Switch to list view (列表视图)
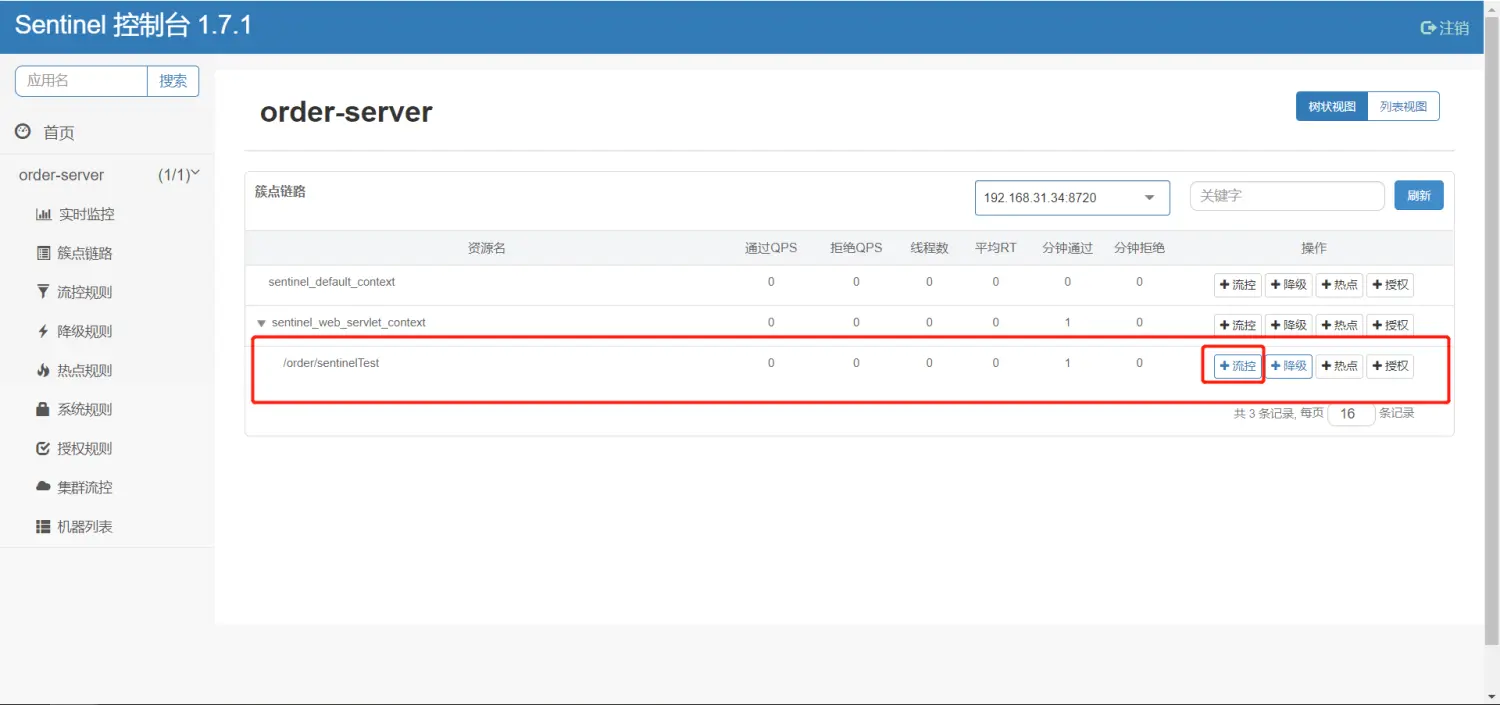This screenshot has height=705, width=1500. [x=1403, y=106]
